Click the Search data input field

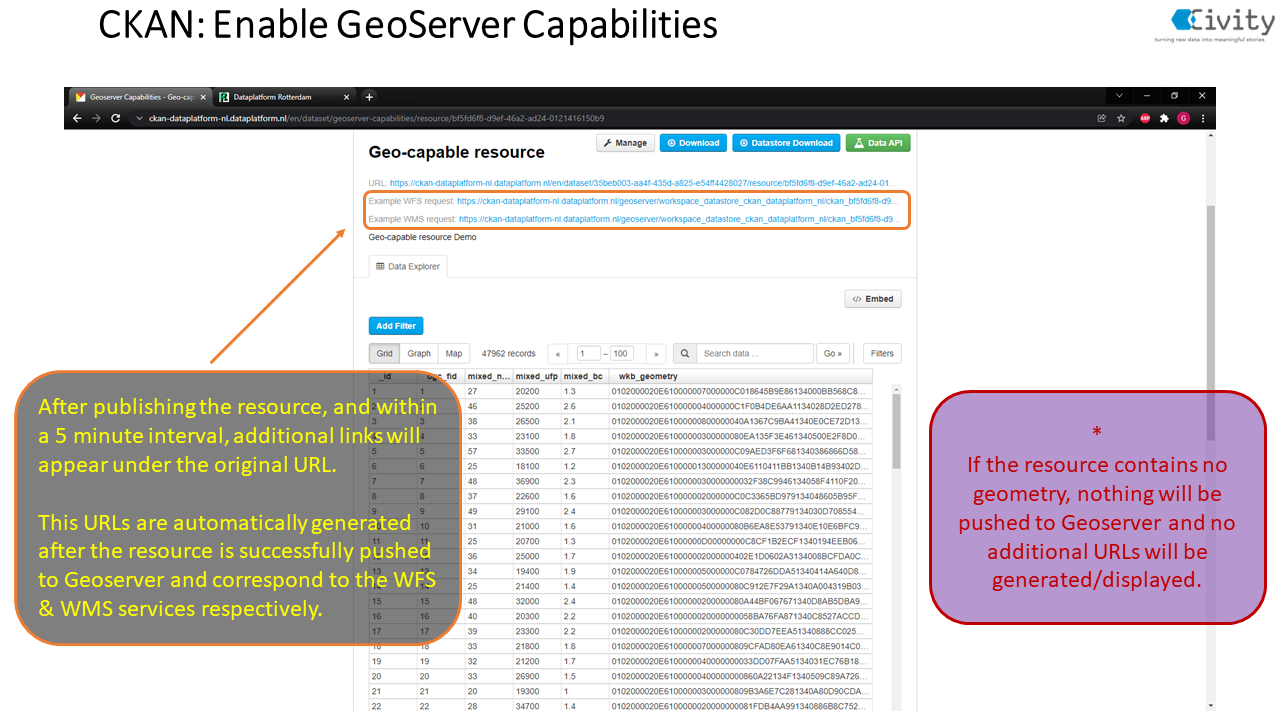tap(755, 354)
